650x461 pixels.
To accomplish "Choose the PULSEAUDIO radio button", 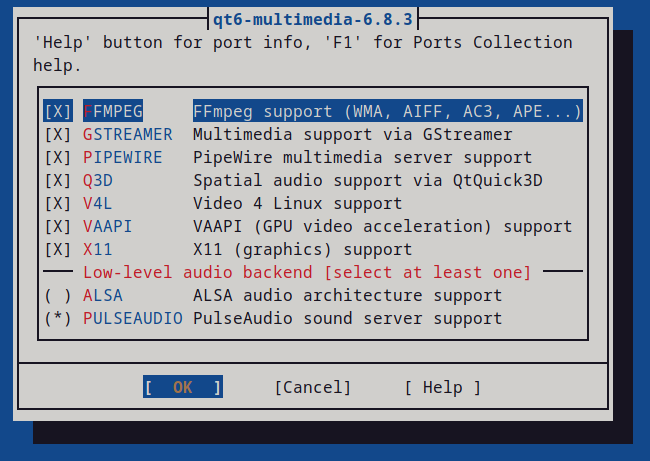I will pos(57,318).
